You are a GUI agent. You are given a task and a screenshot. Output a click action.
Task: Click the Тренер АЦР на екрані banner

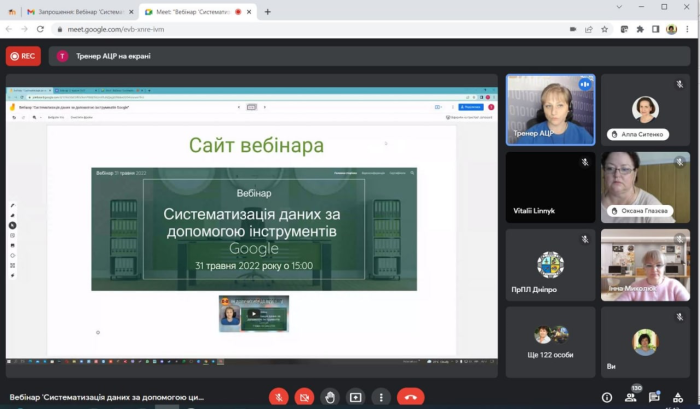[370, 56]
